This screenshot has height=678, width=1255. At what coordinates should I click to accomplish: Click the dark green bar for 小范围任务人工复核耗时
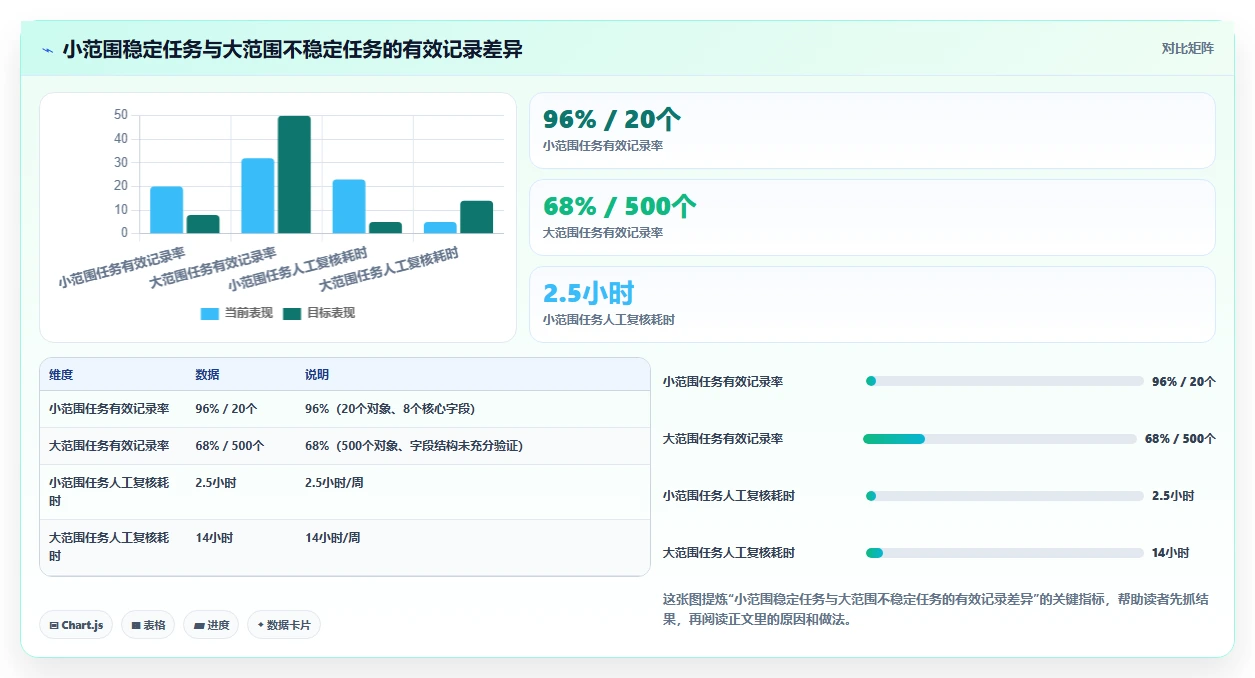(385, 228)
